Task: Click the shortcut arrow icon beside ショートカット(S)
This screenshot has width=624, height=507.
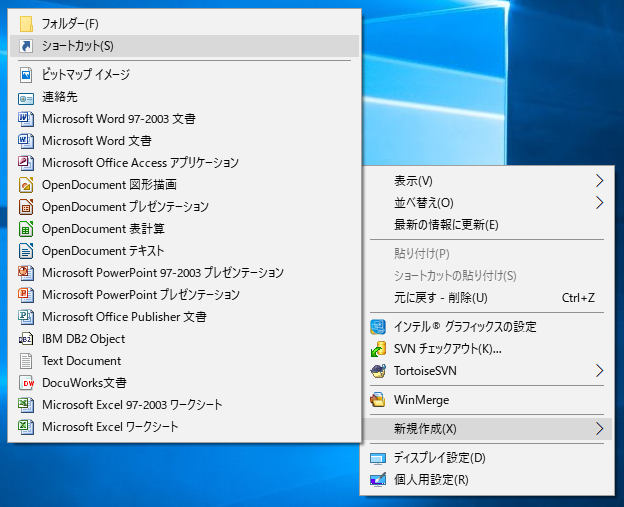Action: pos(26,46)
